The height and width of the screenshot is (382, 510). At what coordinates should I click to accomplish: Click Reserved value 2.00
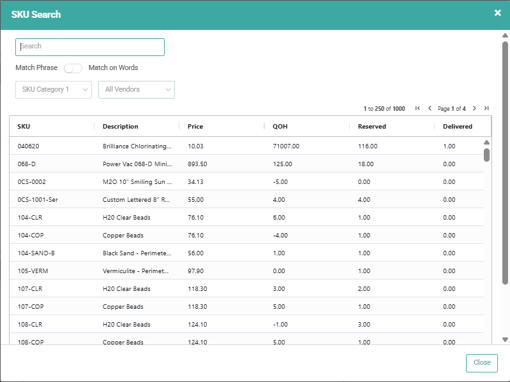(364, 289)
